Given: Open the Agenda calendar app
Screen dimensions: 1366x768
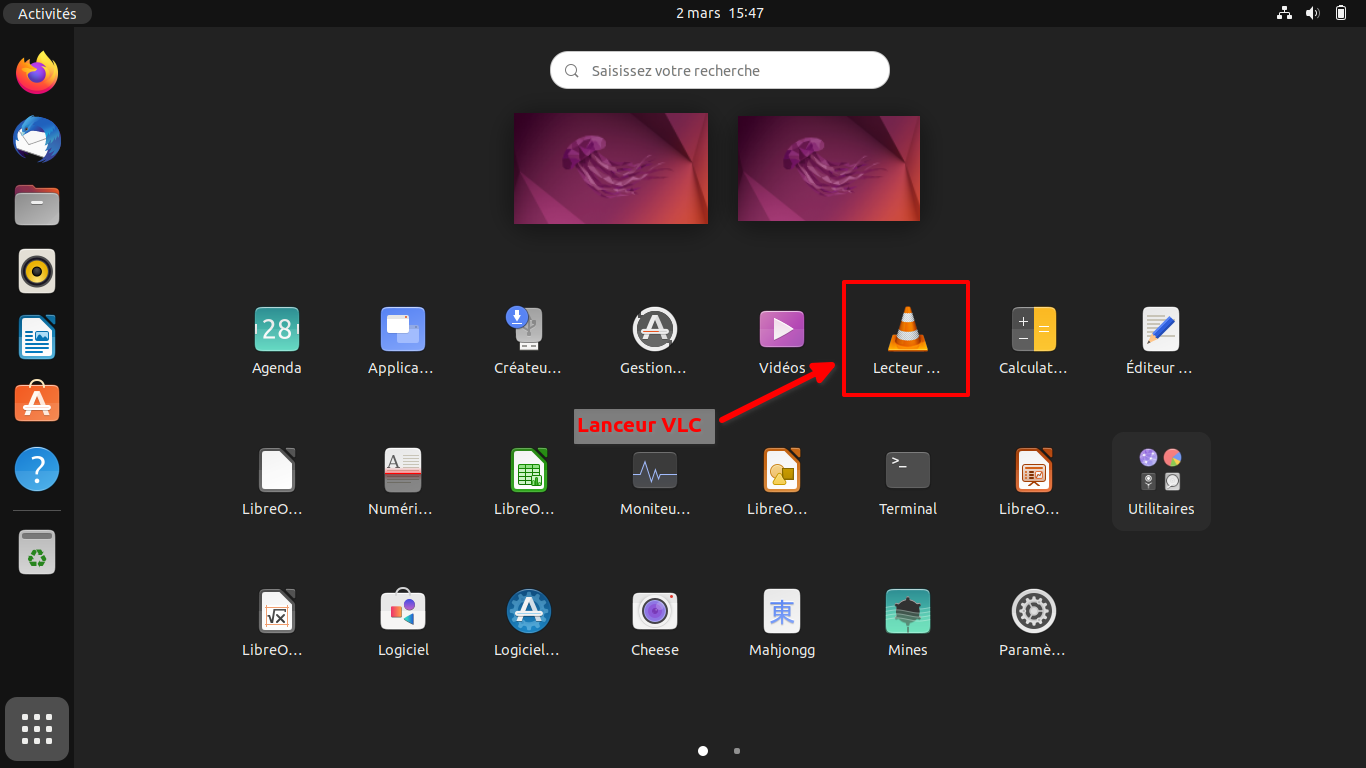Looking at the screenshot, I should pyautogui.click(x=276, y=328).
